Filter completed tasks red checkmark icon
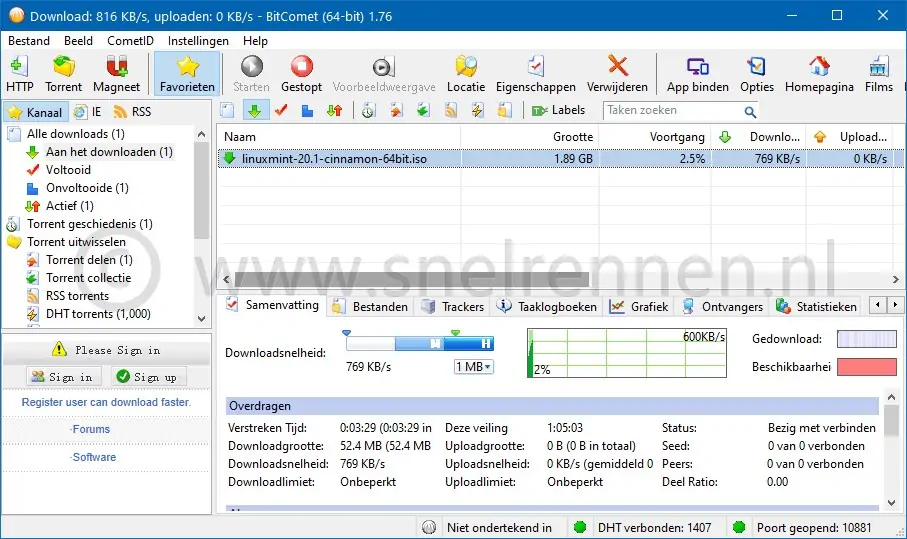907x539 pixels. [281, 110]
